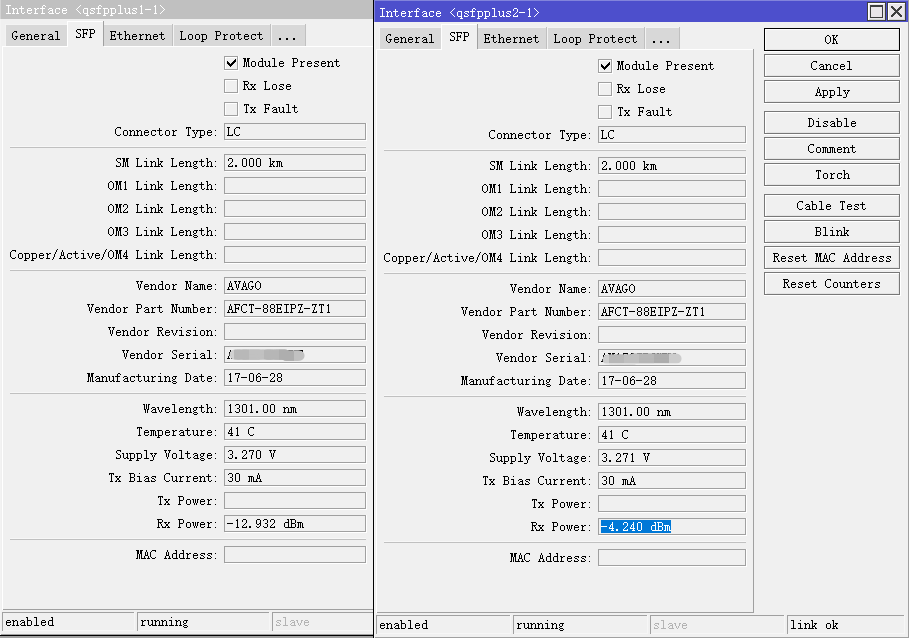Close the qsfpplus2-1 interface window
The image size is (909, 638).
896,12
